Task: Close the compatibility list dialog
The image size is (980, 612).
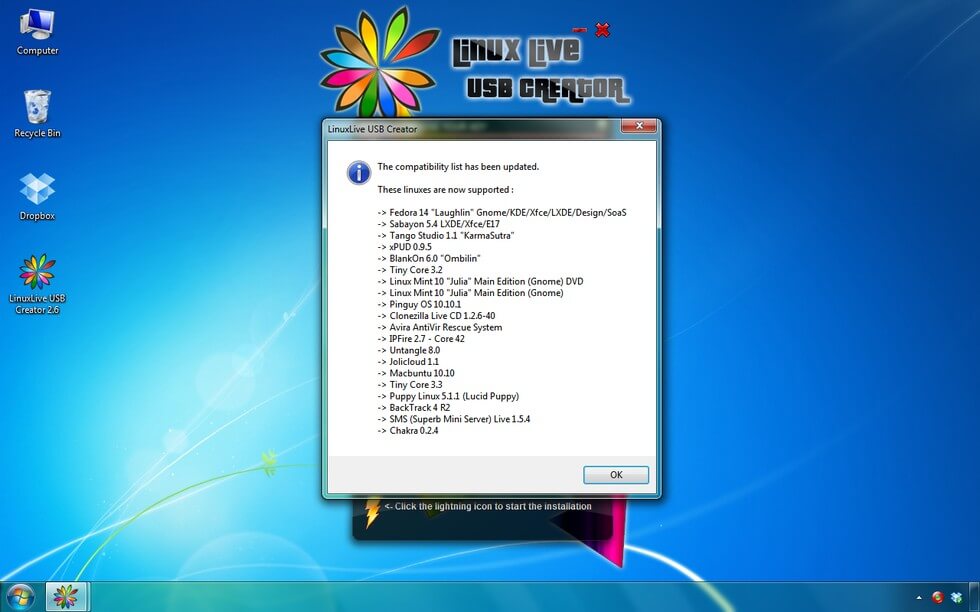Action: (639, 126)
